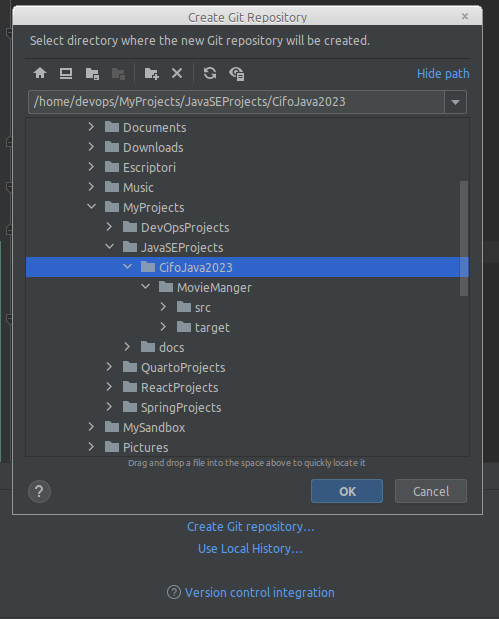
Task: Open the help question mark button
Action: tap(39, 491)
